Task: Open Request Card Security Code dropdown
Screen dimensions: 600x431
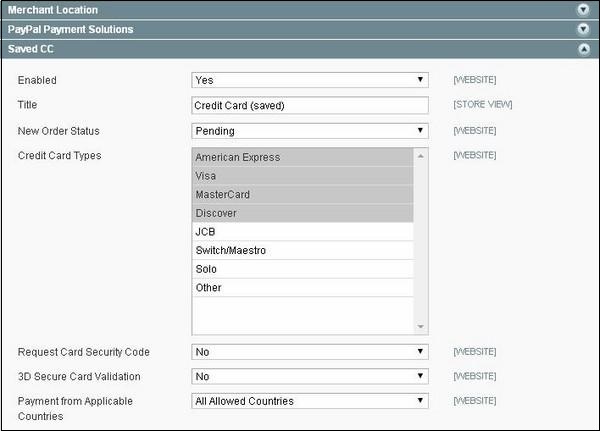Action: click(309, 352)
